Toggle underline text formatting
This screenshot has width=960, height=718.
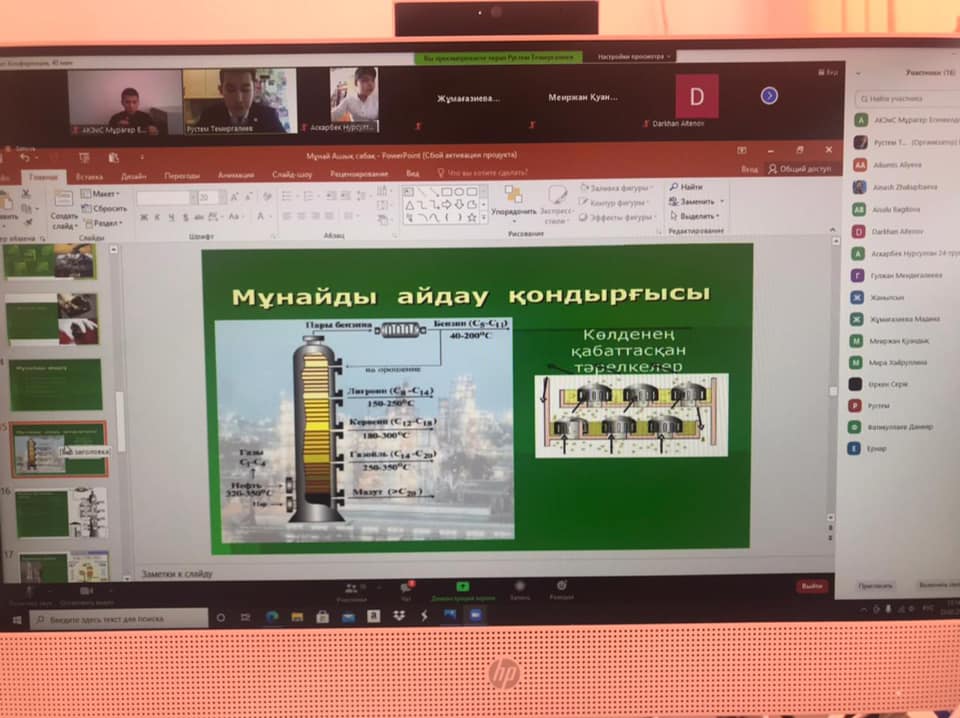click(x=170, y=216)
